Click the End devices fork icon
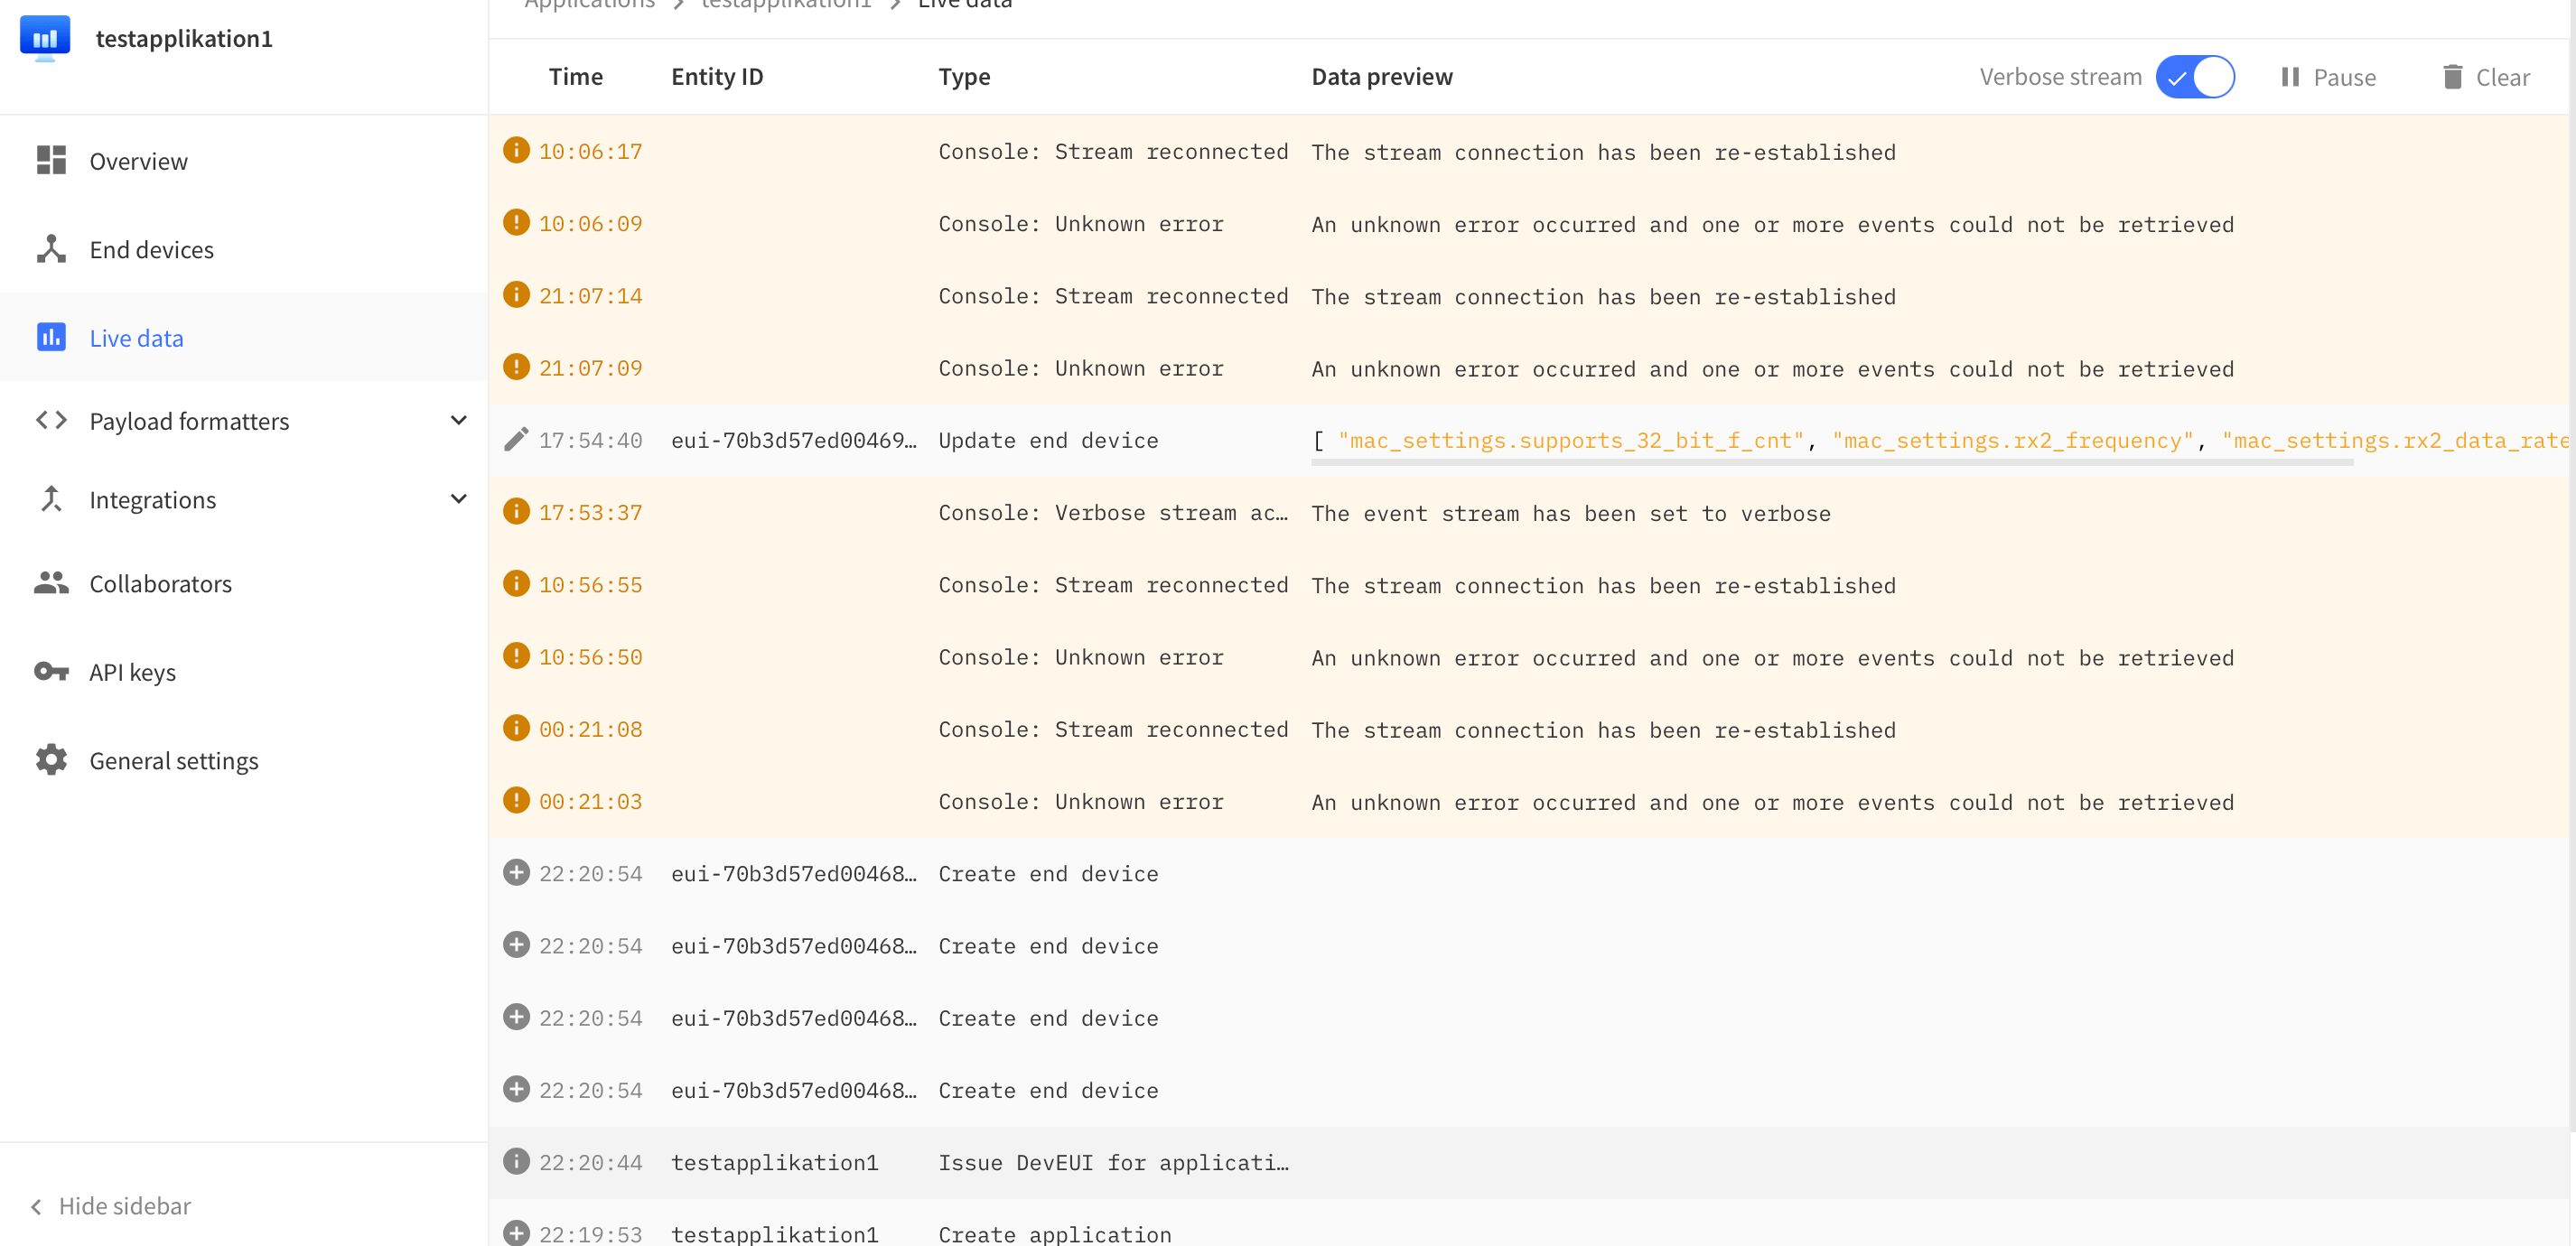2576x1246 pixels. coord(51,249)
